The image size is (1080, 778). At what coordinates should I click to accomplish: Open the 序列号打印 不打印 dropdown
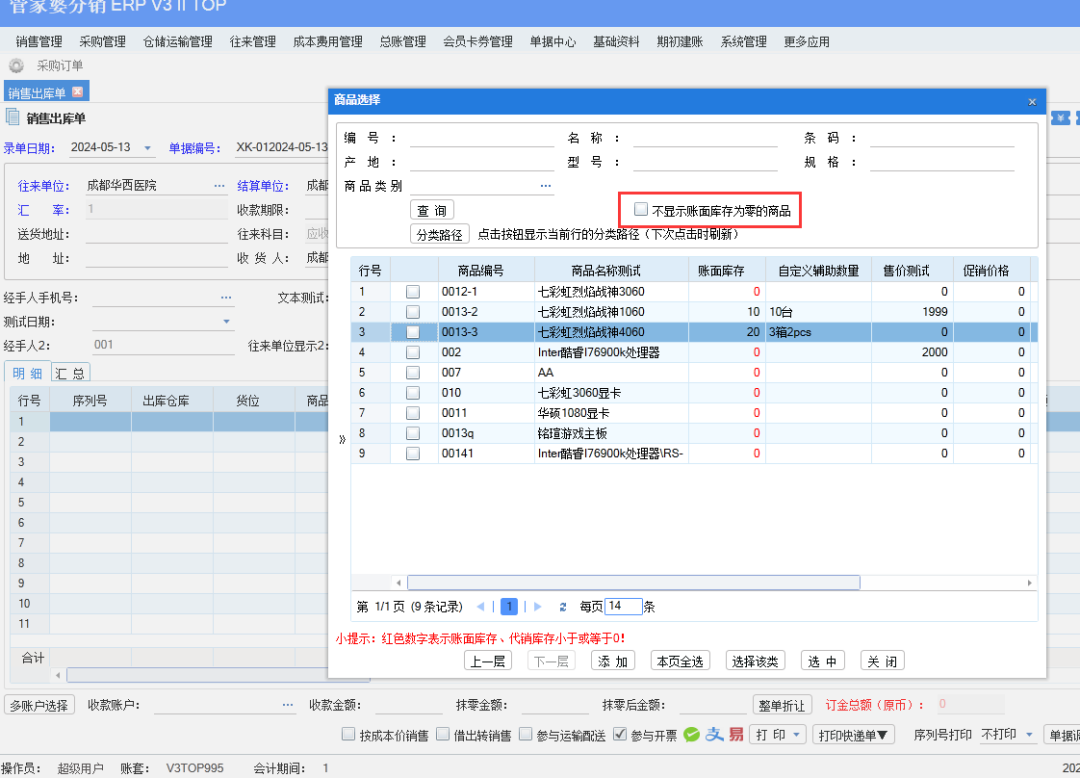(1029, 735)
